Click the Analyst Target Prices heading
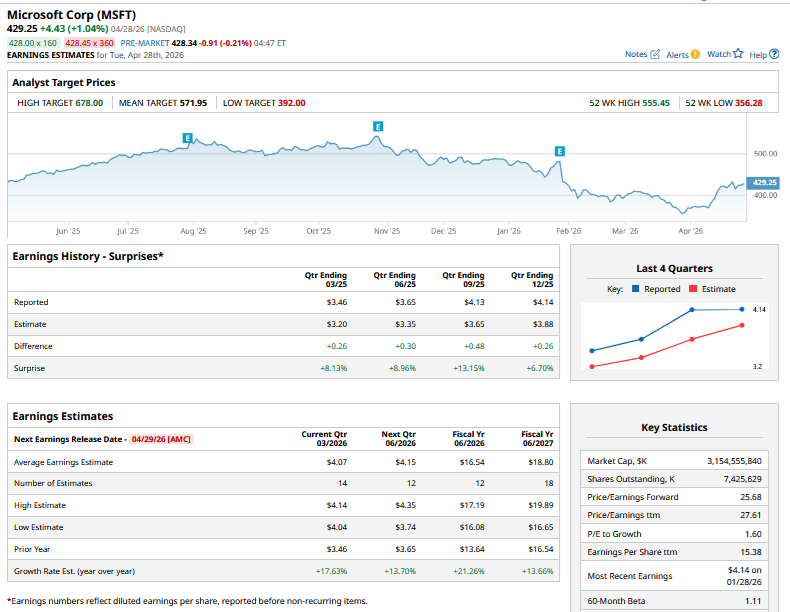The width and height of the screenshot is (790, 612). [x=64, y=82]
